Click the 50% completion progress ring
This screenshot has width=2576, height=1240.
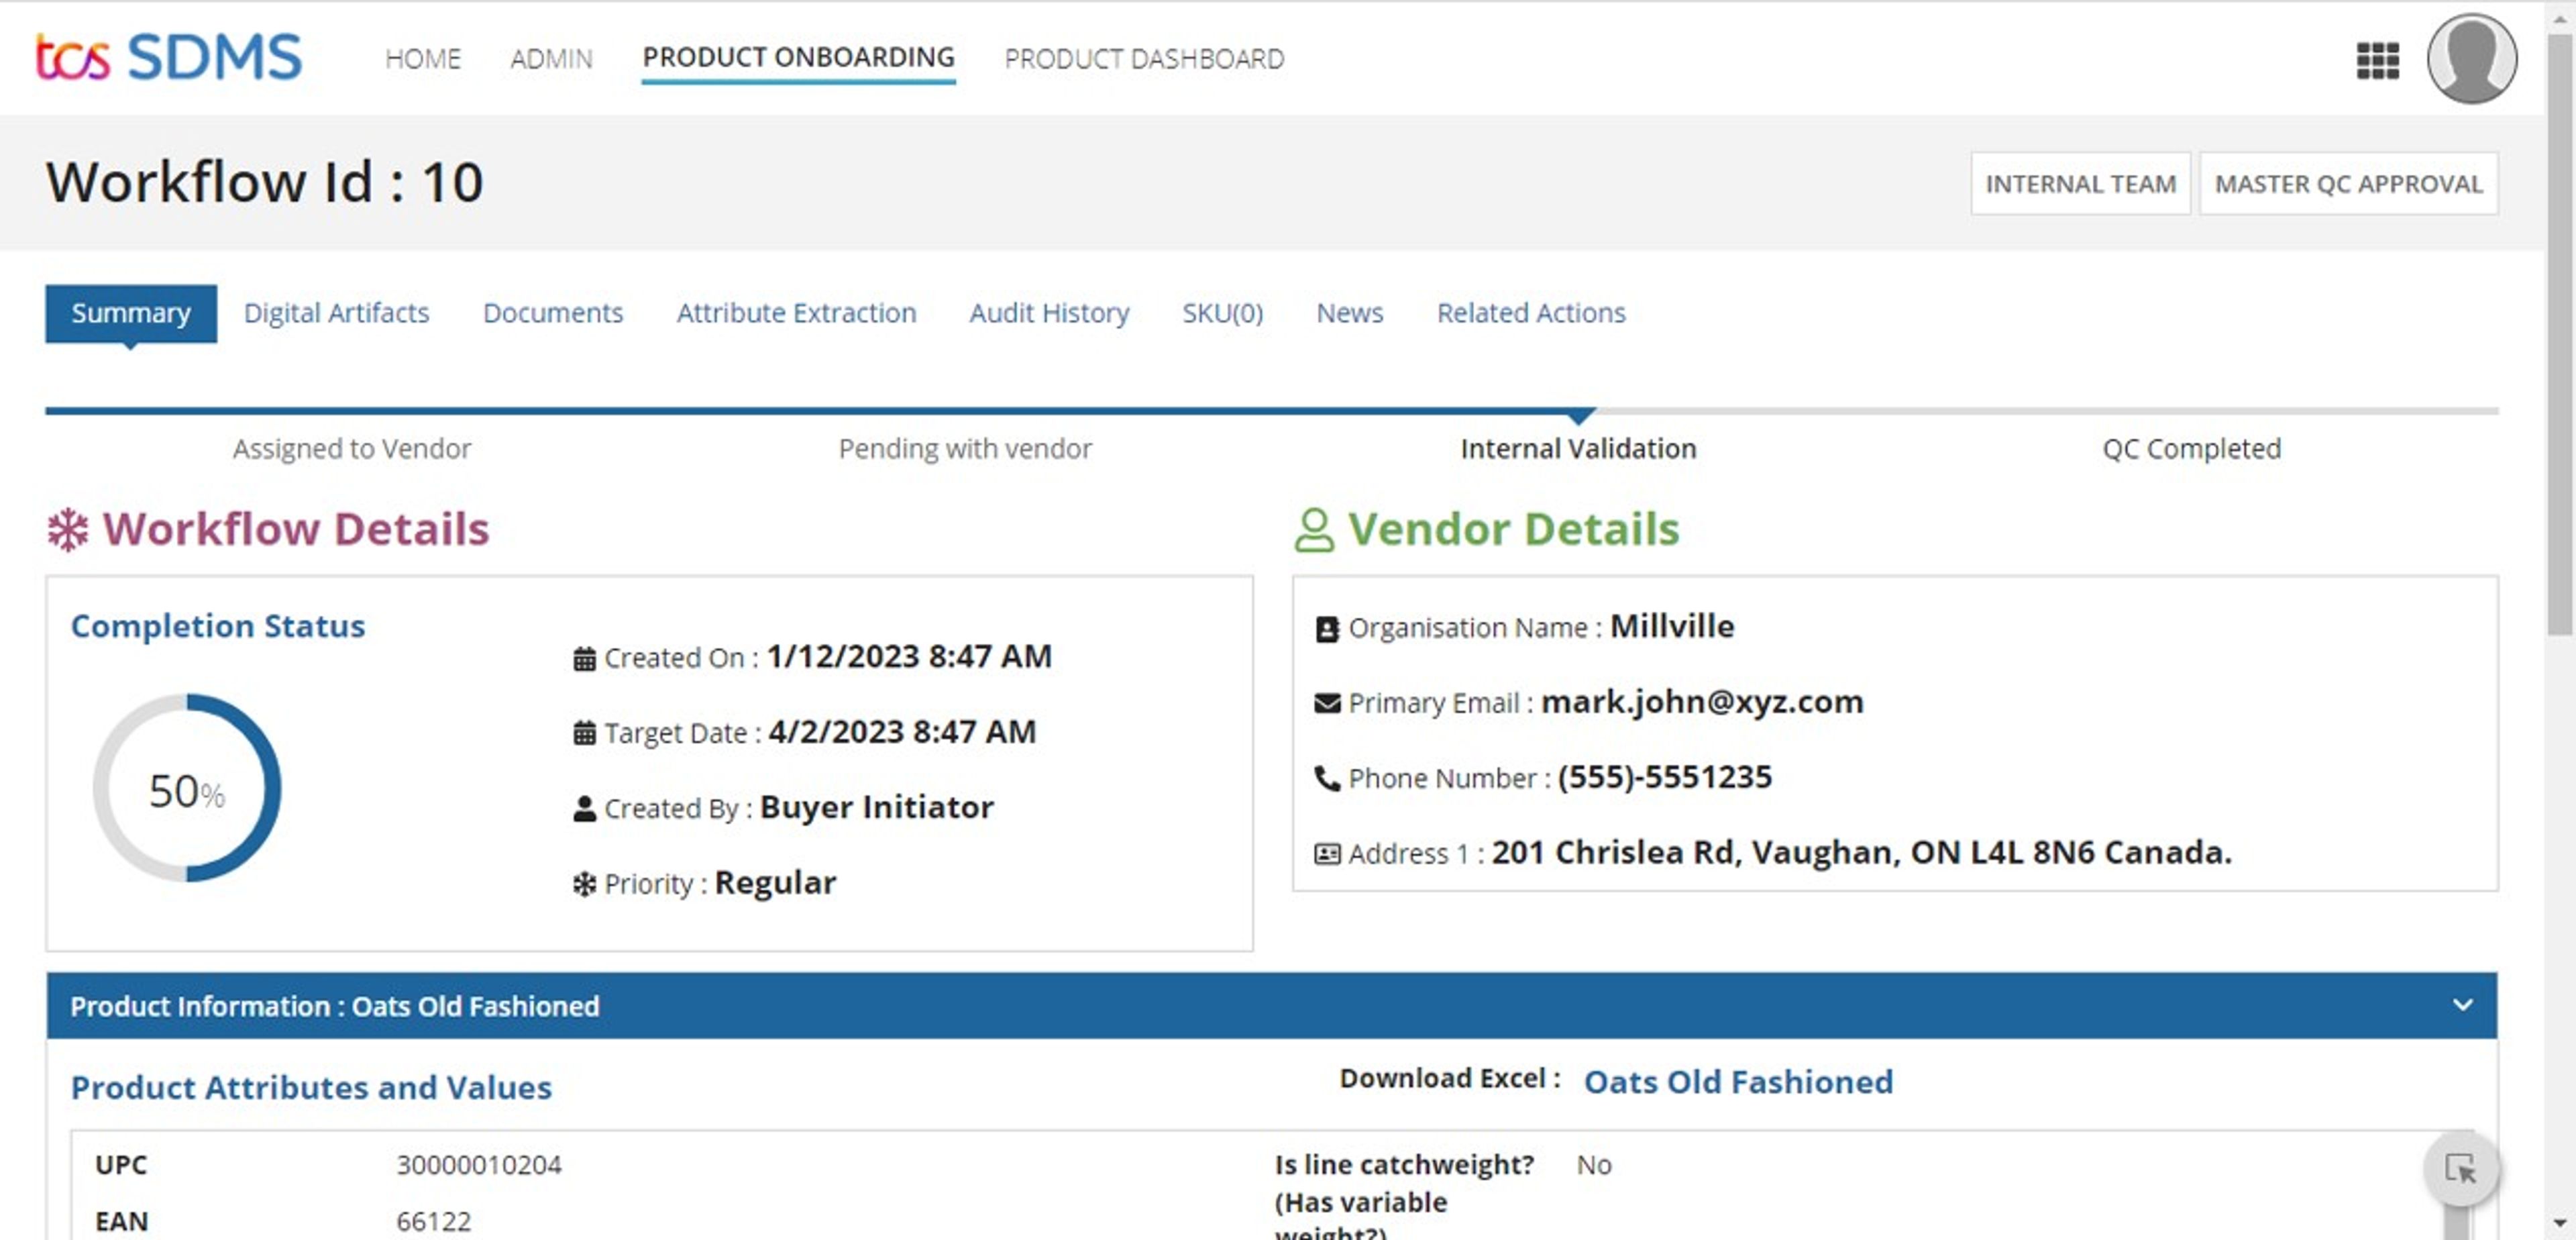coord(187,789)
